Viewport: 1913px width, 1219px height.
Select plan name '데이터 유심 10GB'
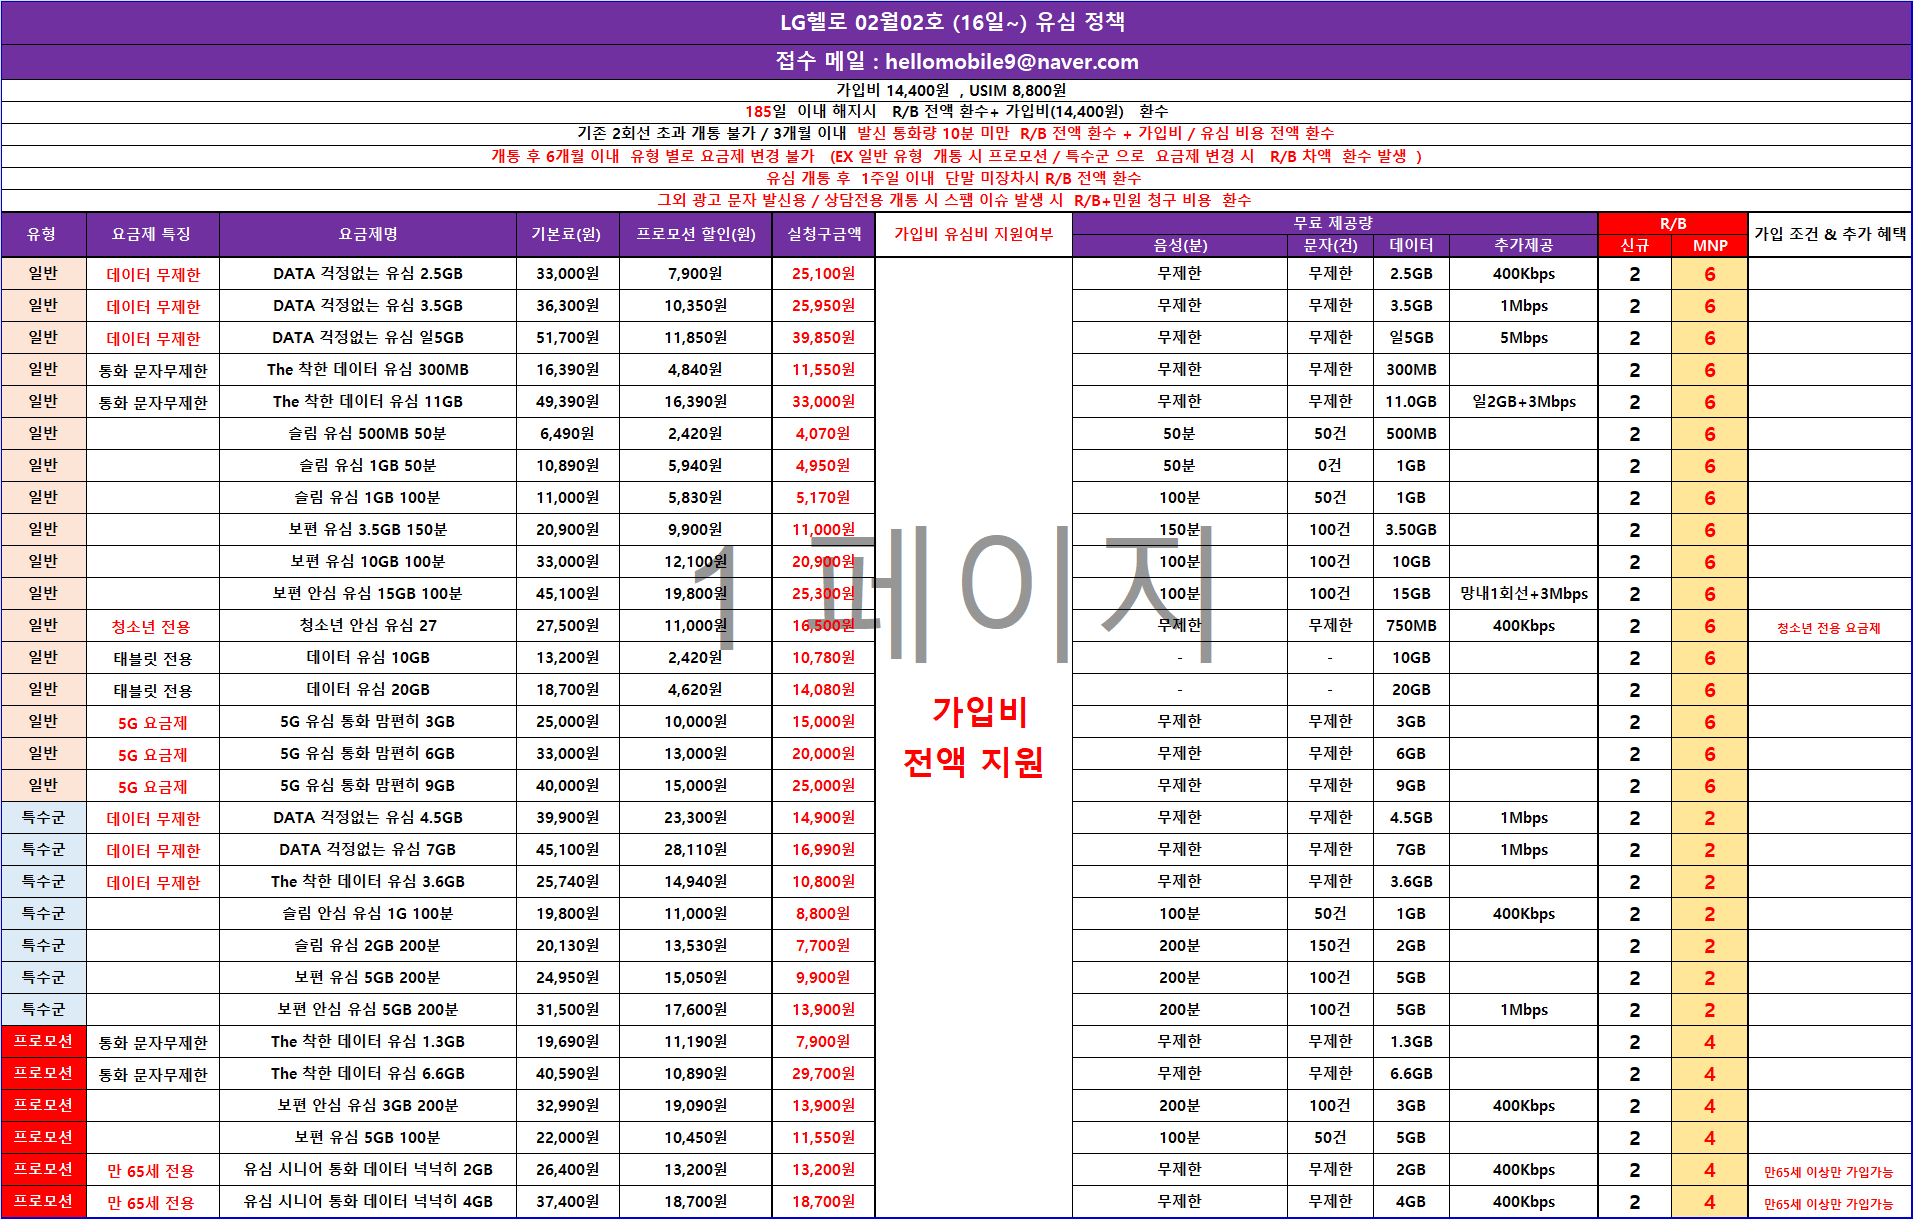pos(368,657)
